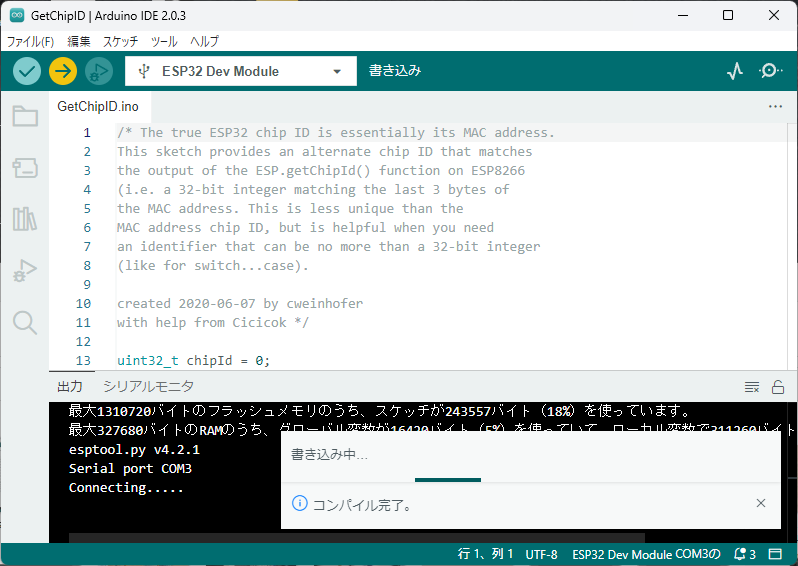
Task: Toggle the output panel lock icon
Action: click(x=778, y=387)
